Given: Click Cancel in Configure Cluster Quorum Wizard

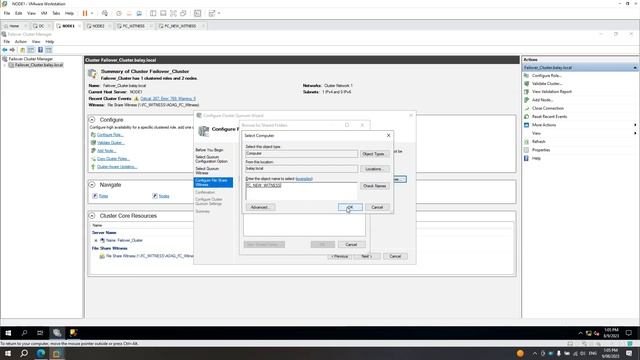Looking at the screenshot, I should 395,256.
